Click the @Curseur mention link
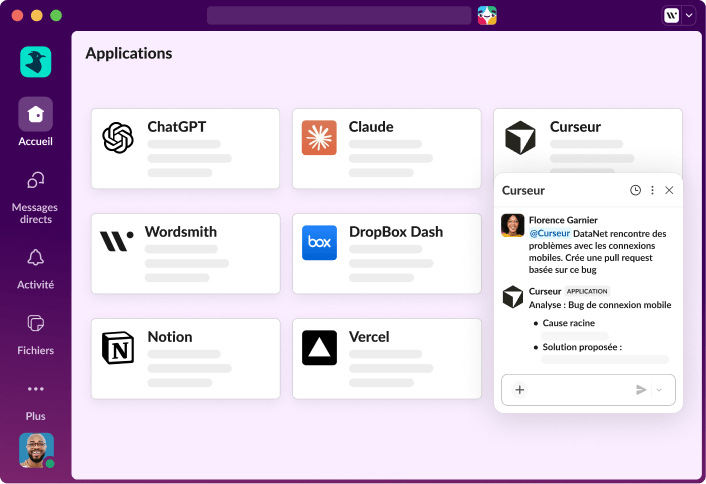 click(x=550, y=233)
